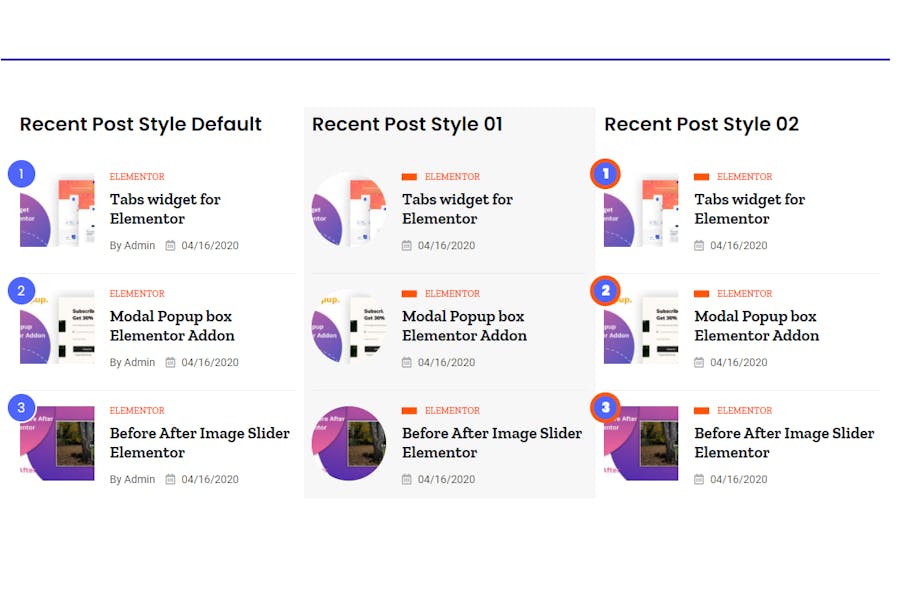
Task: Click orange-ringed number 2 badge in Style 02
Action: pyautogui.click(x=605, y=291)
